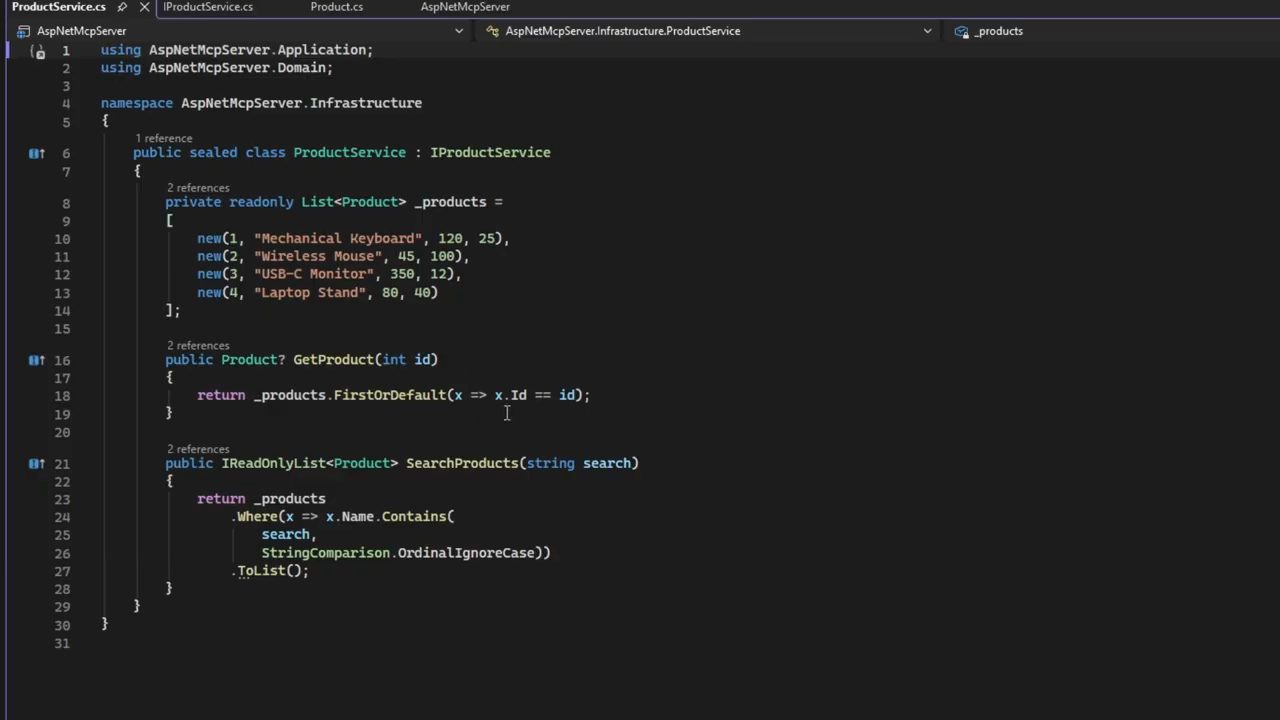Show '2 references' CodeLens above GetProduct
Viewport: 1280px width, 720px height.
tap(198, 346)
